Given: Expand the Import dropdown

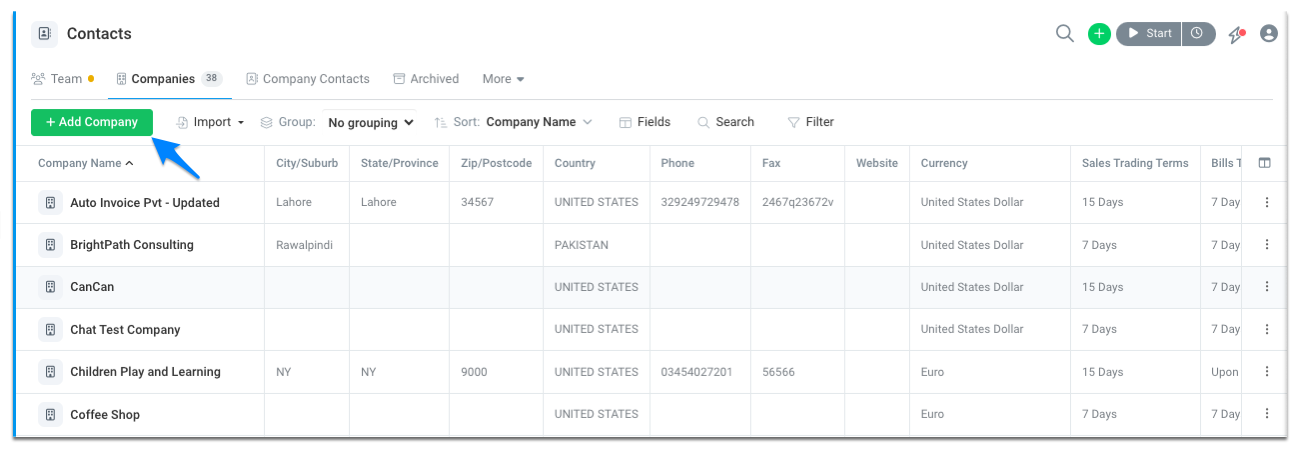Looking at the screenshot, I should [211, 122].
